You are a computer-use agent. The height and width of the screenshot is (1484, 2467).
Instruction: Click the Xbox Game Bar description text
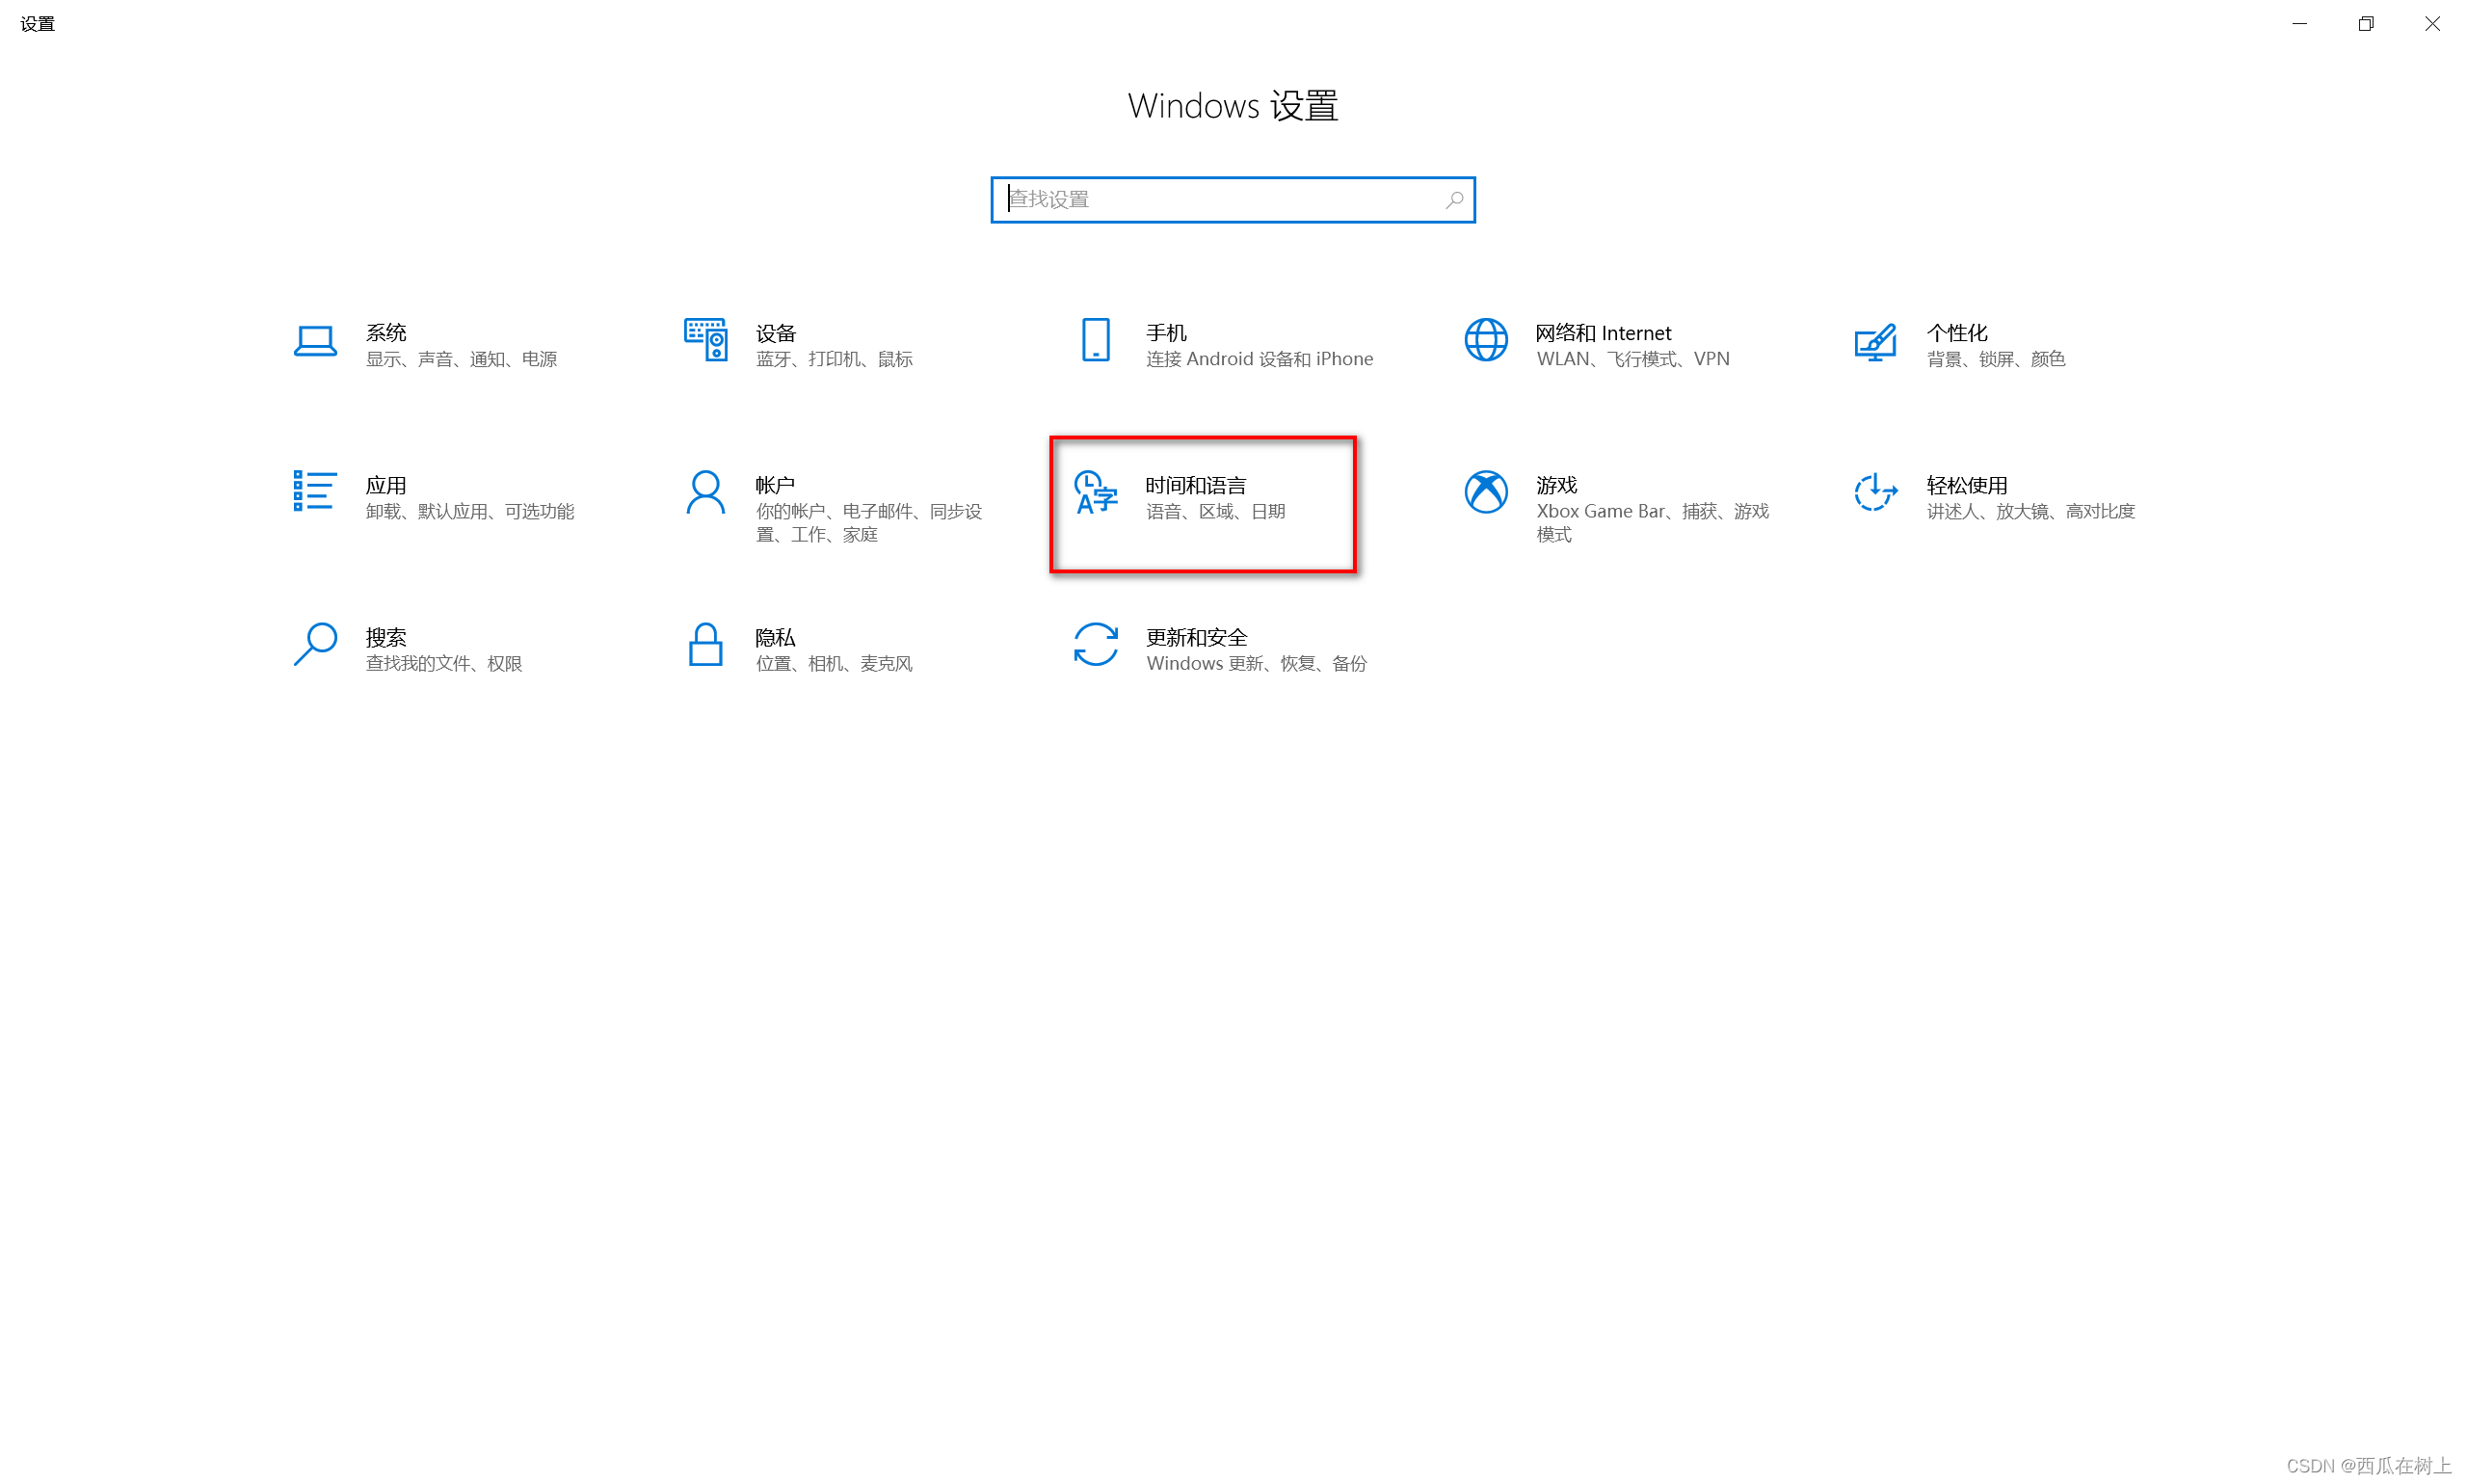[1653, 511]
